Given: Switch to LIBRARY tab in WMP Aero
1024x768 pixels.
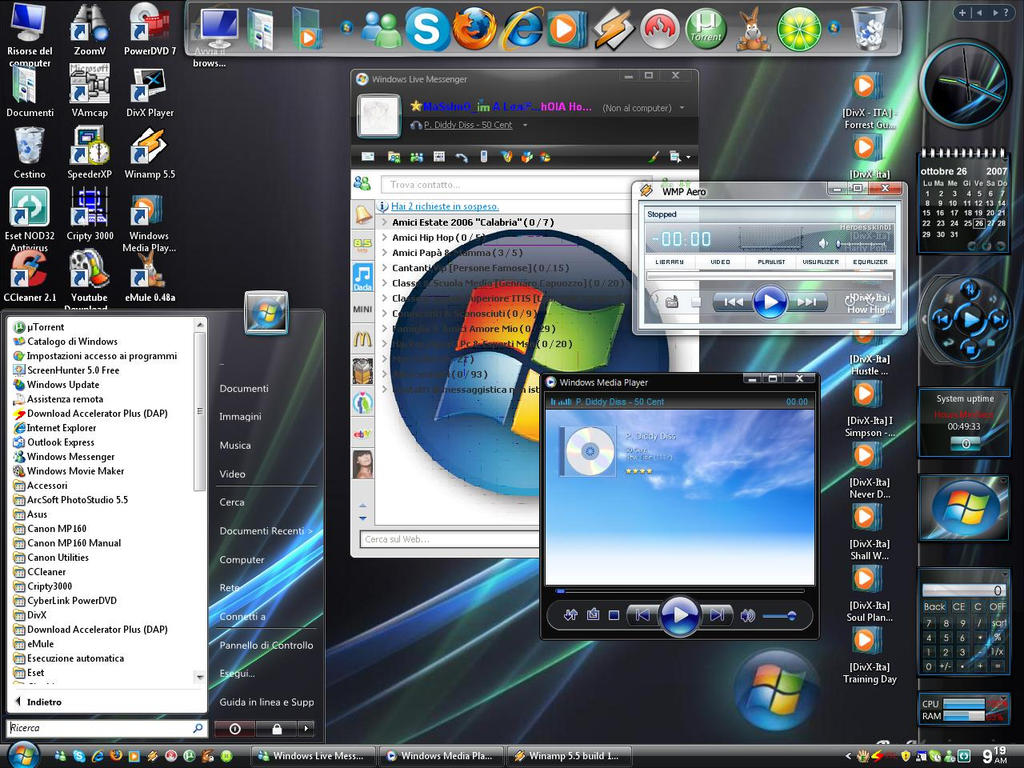Looking at the screenshot, I should [669, 261].
